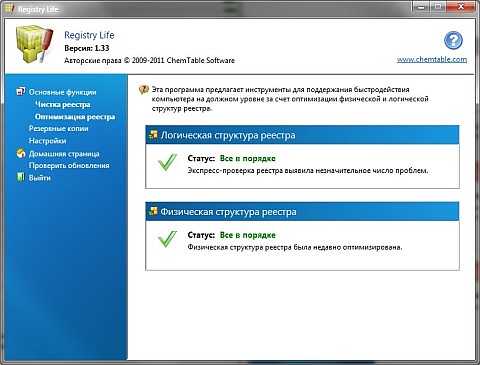The height and width of the screenshot is (365, 480).
Task: Open the www.chemtable.com link
Action: [432, 59]
